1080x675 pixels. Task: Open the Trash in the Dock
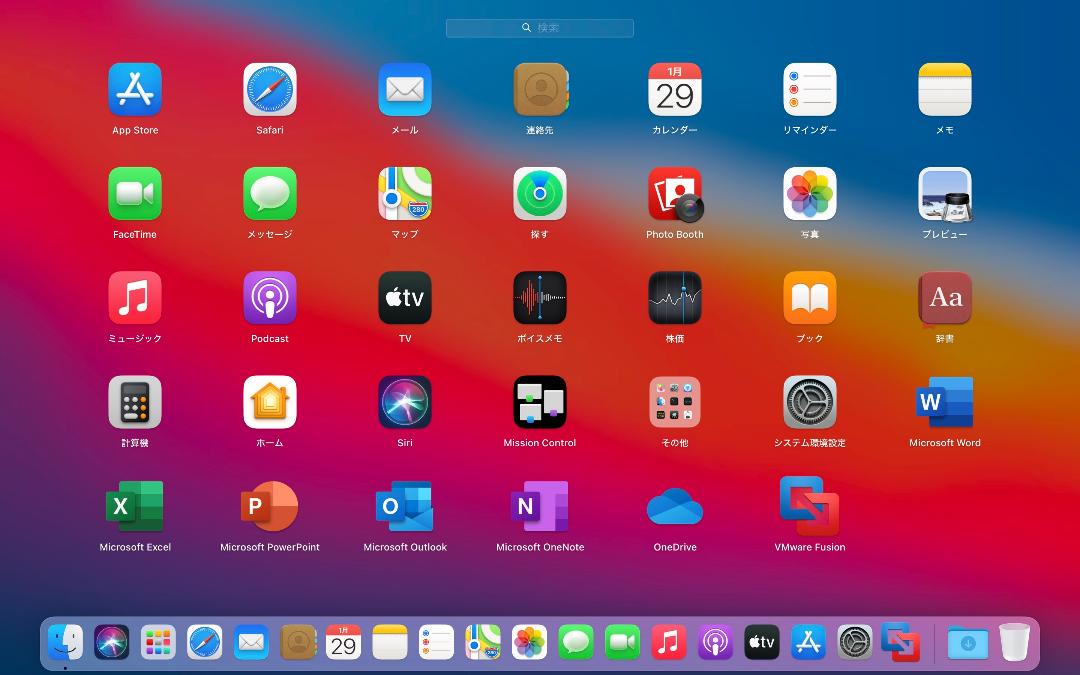[1015, 643]
